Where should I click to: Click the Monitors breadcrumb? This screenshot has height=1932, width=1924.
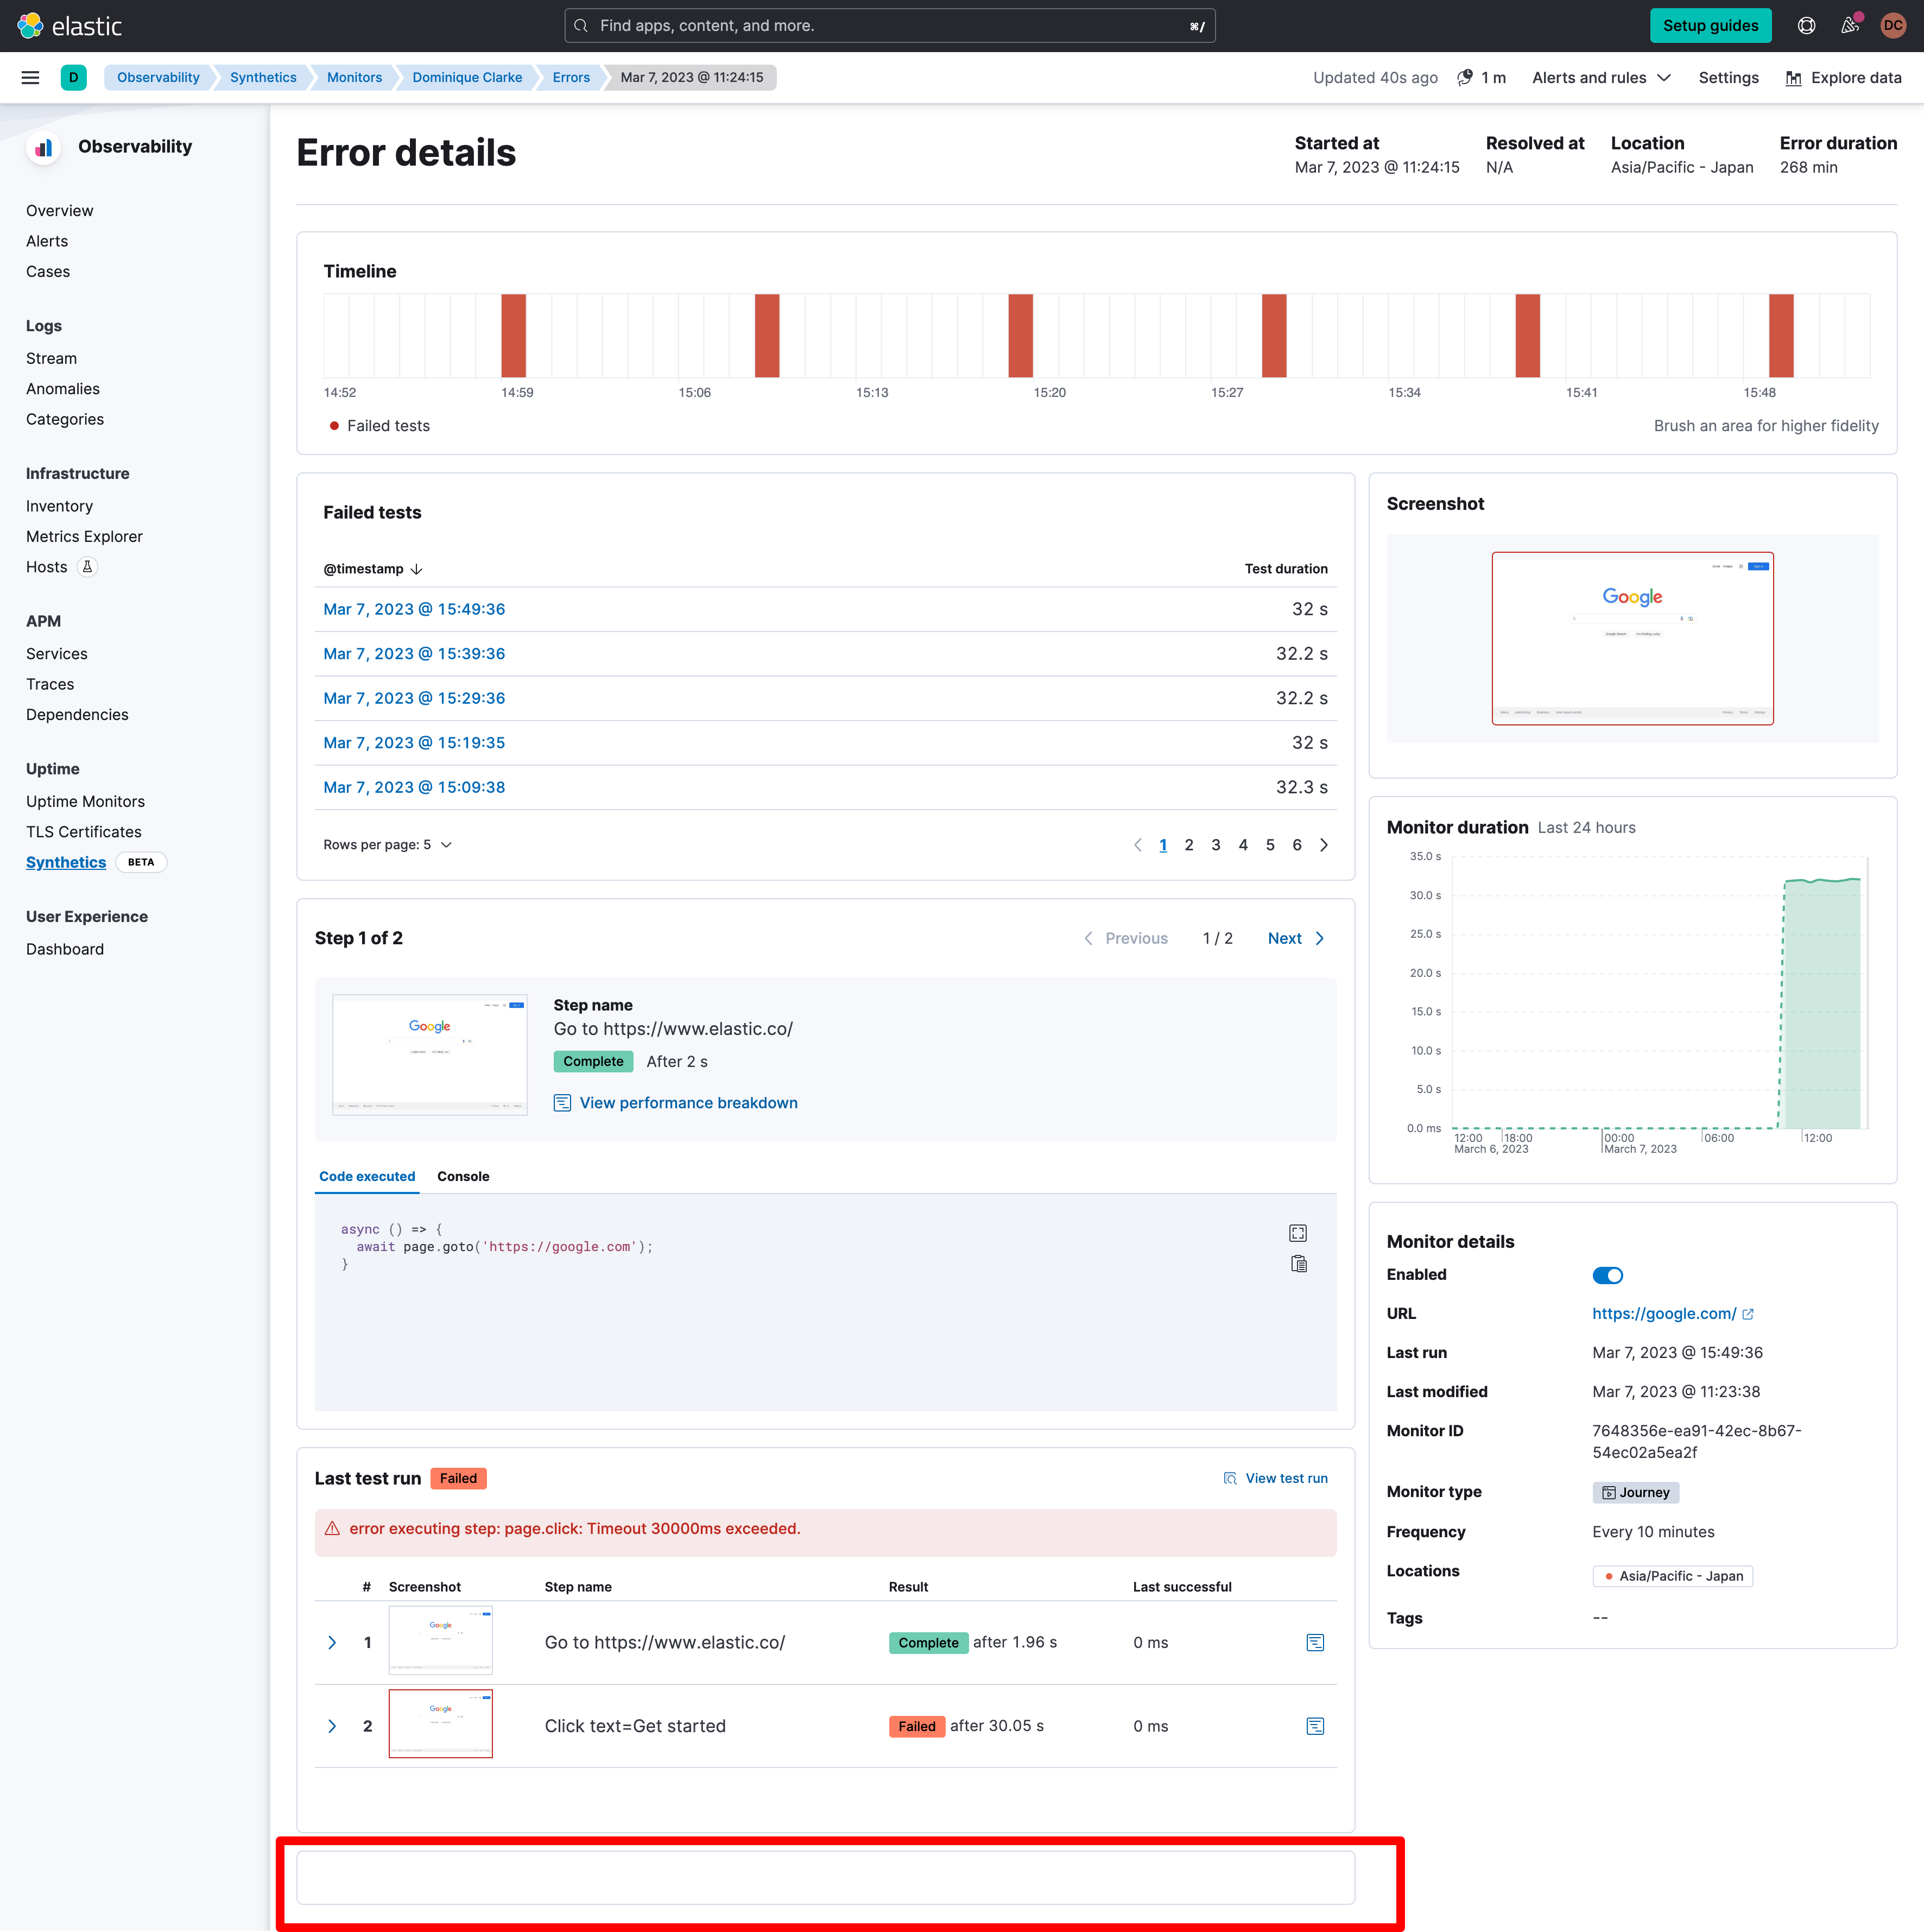click(x=354, y=77)
